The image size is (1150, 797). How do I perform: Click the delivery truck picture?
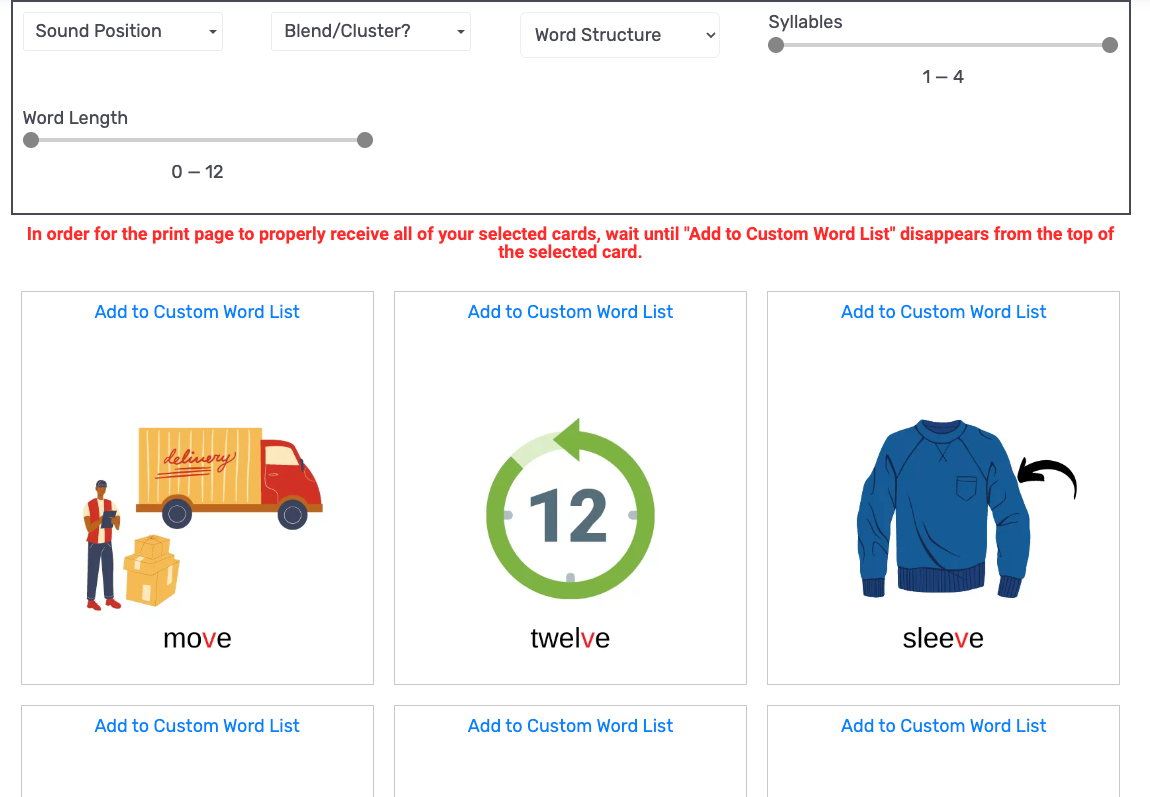[x=203, y=518]
